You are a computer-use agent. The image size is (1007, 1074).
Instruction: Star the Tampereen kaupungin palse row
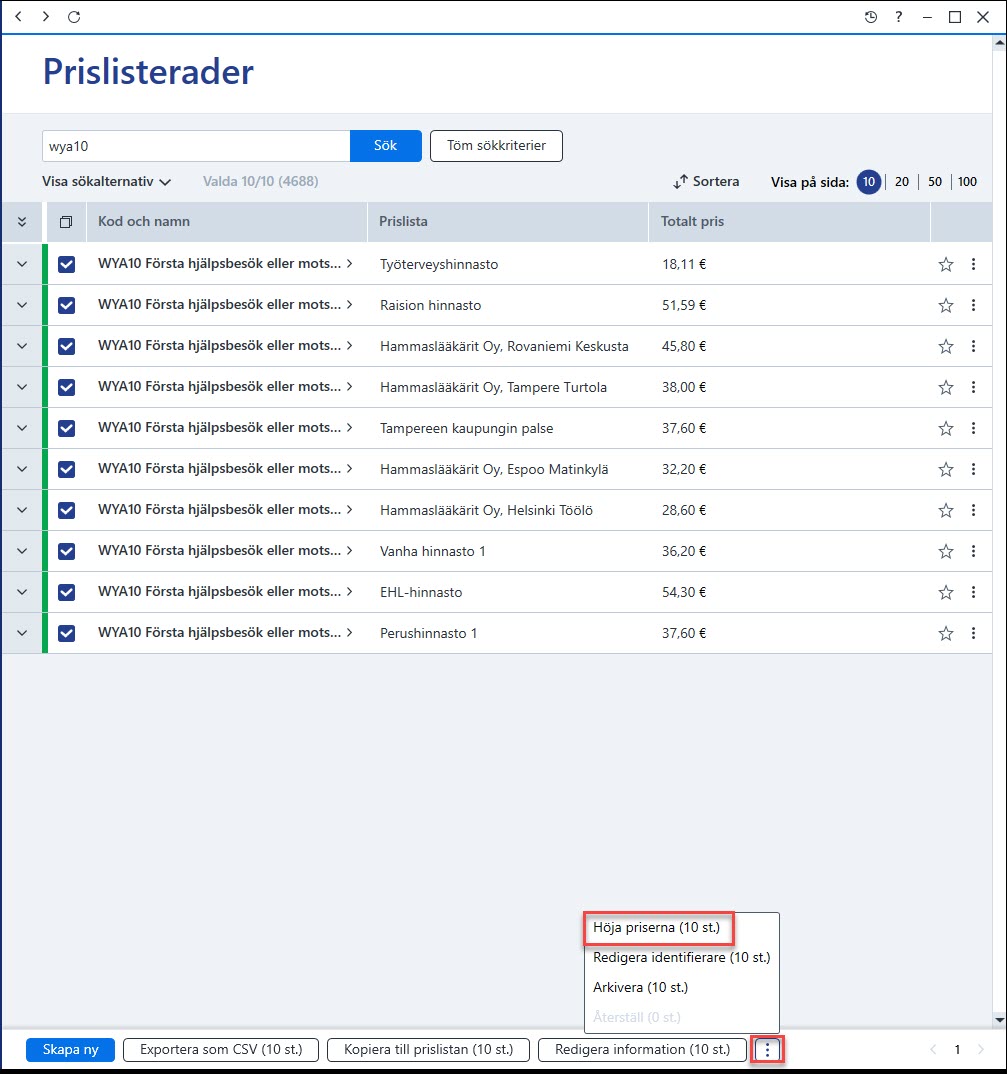(946, 429)
